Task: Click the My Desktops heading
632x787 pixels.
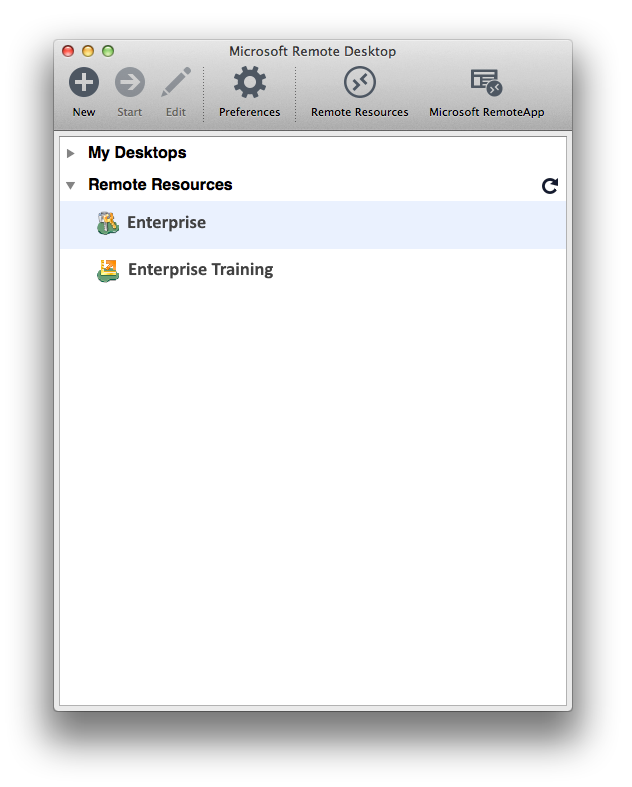Action: coord(137,153)
